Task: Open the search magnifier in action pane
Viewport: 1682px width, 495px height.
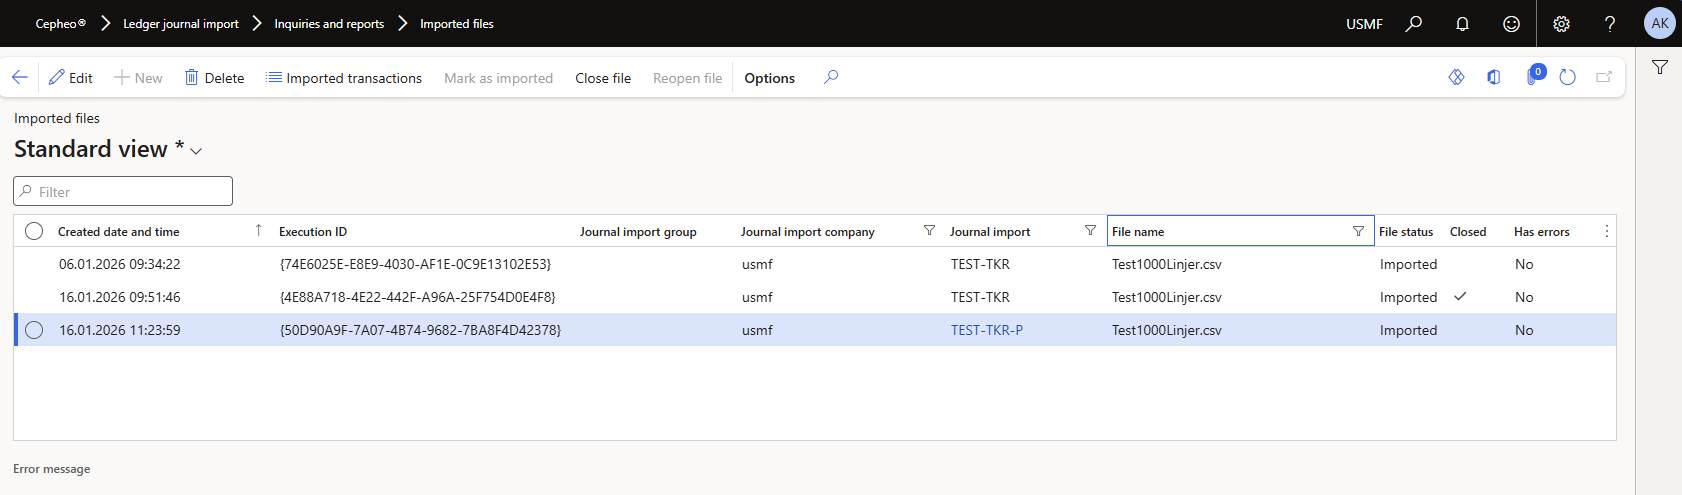Action: (x=831, y=78)
